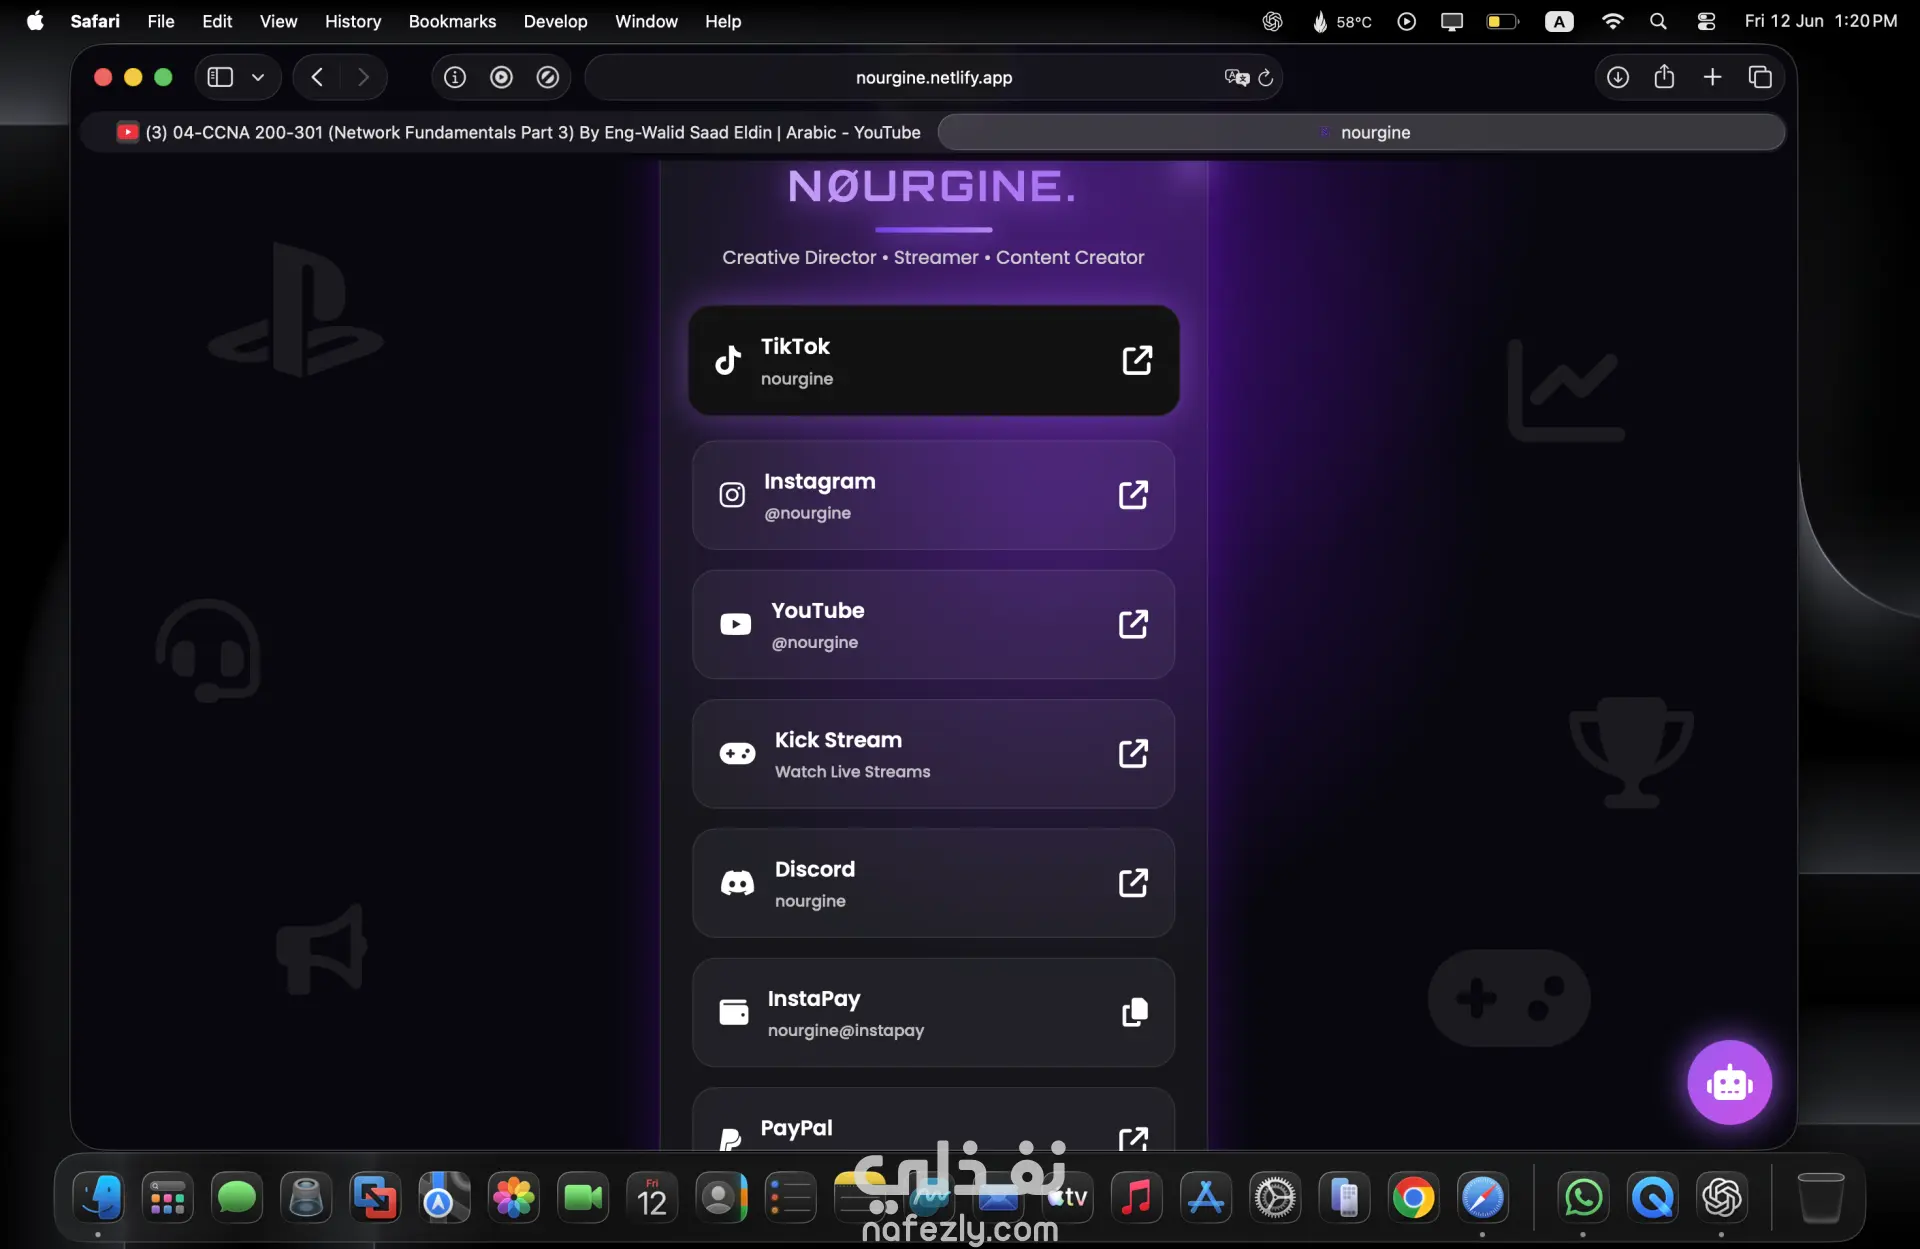Copy the InstaPay address with copy icon

[x=1134, y=1012]
